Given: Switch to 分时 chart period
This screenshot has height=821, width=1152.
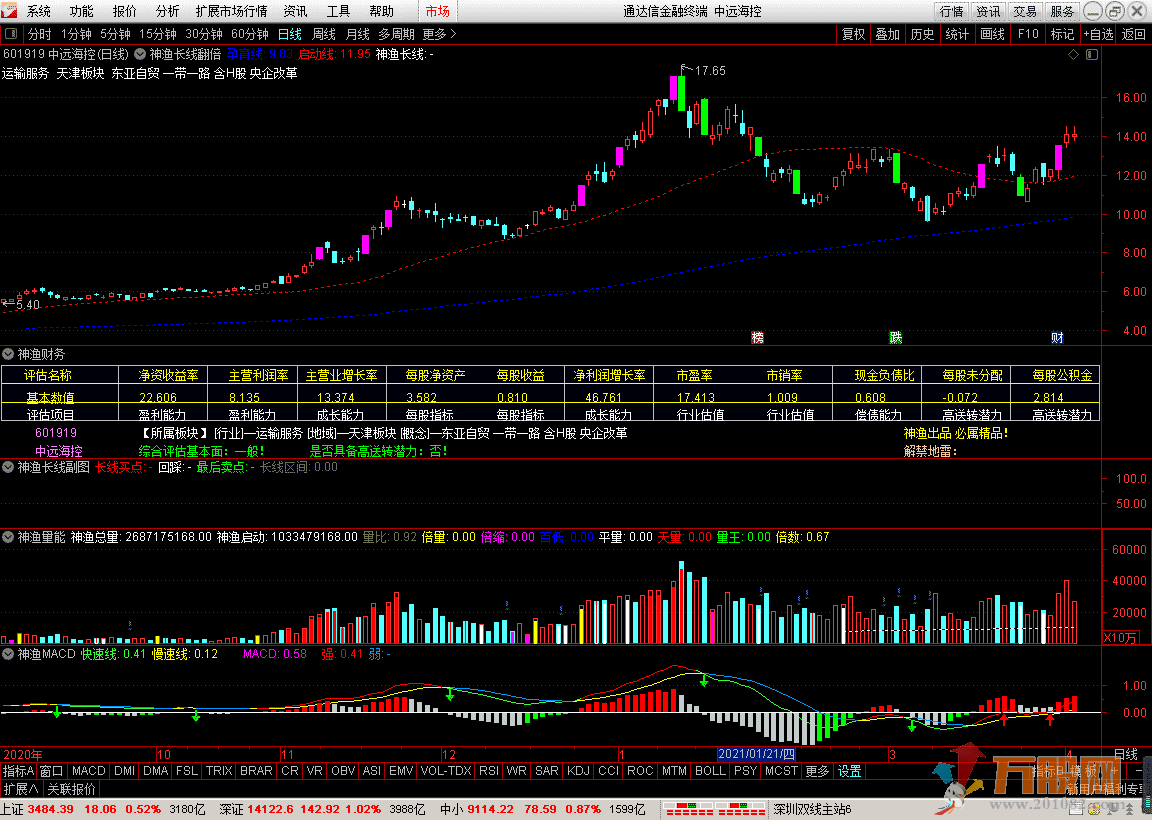Looking at the screenshot, I should pos(40,34).
